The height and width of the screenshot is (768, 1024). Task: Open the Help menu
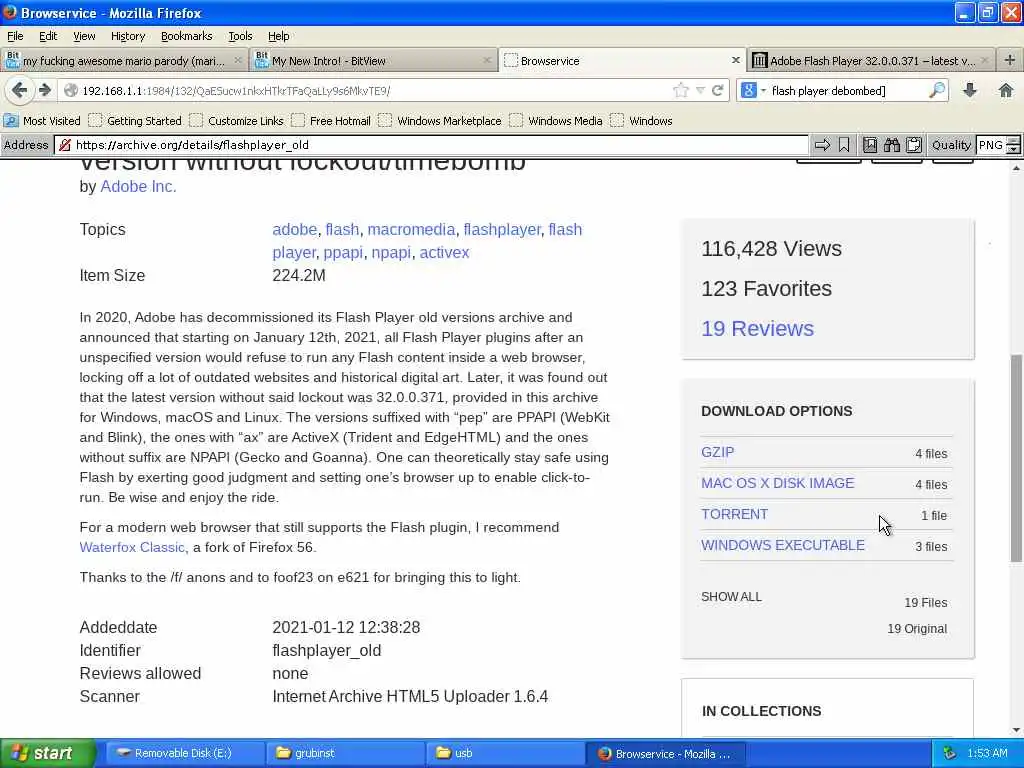point(278,36)
